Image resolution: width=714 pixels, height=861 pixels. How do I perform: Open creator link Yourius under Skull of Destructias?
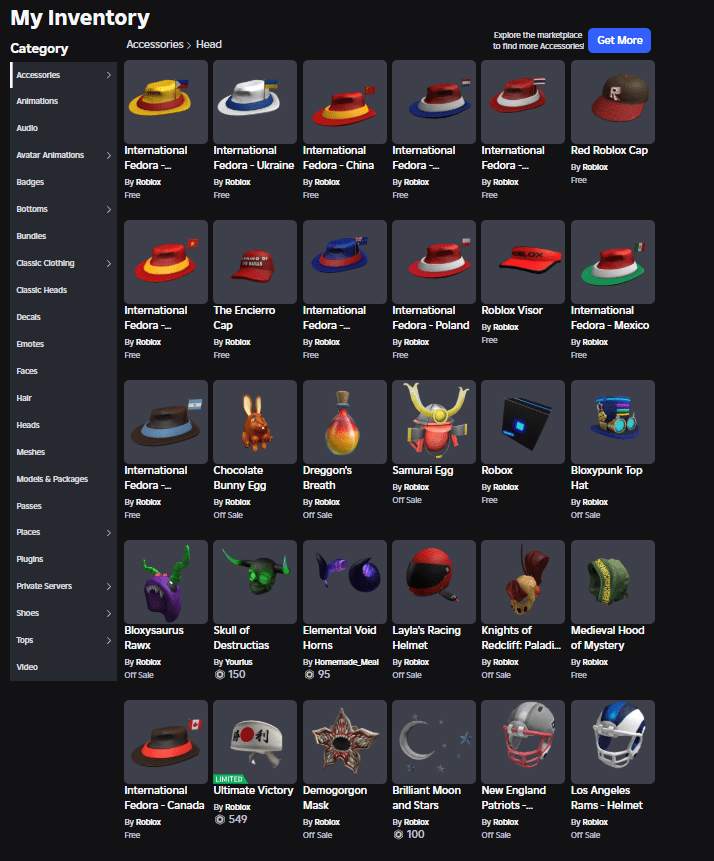238,662
